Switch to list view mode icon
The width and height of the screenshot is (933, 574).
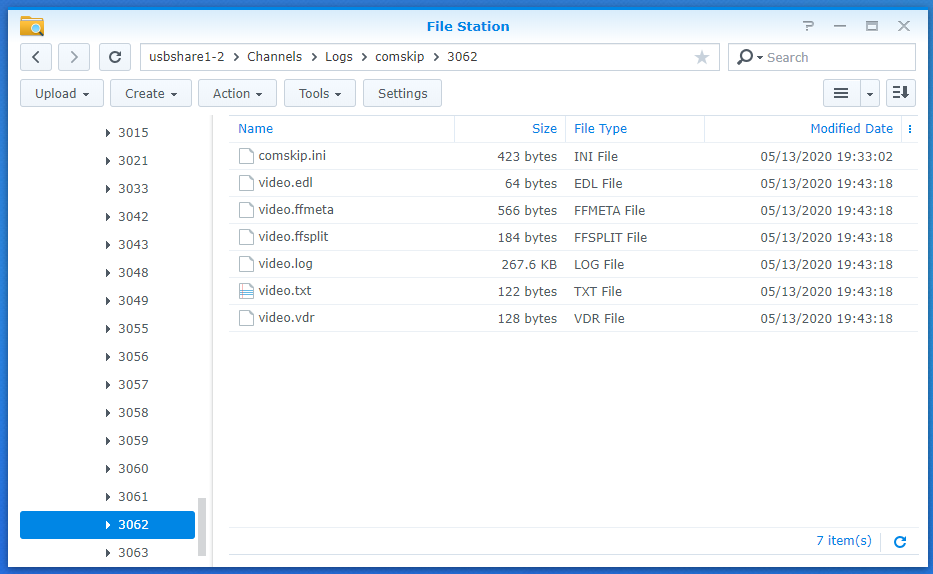(x=841, y=93)
